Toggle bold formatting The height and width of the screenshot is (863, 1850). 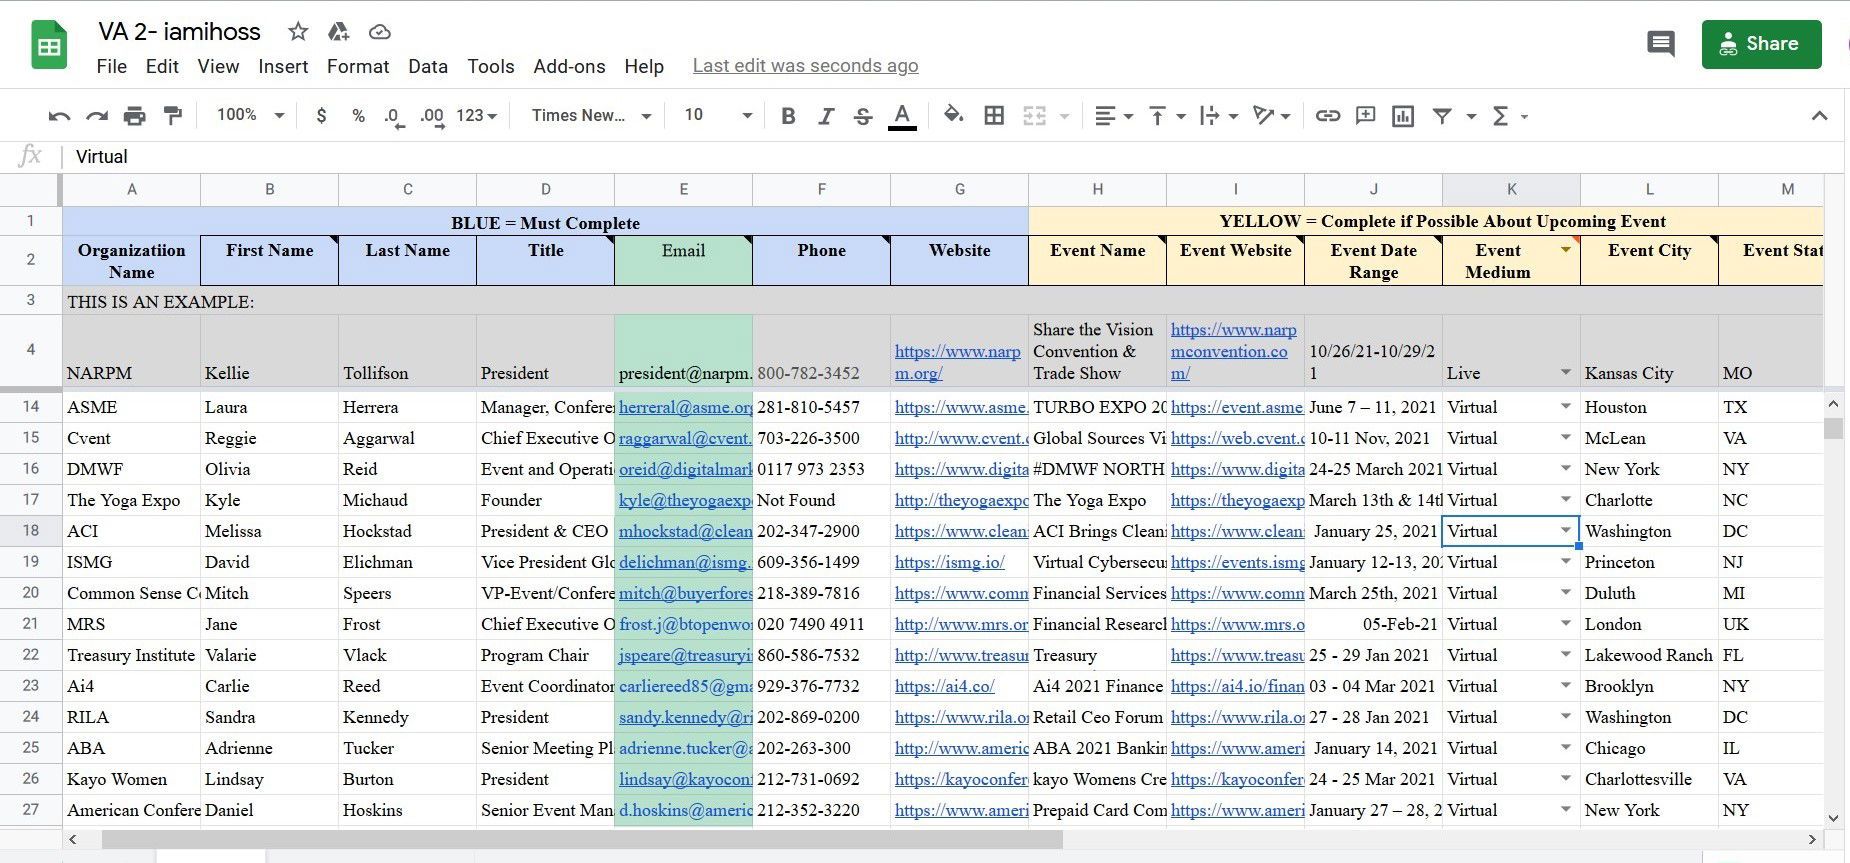(x=788, y=116)
